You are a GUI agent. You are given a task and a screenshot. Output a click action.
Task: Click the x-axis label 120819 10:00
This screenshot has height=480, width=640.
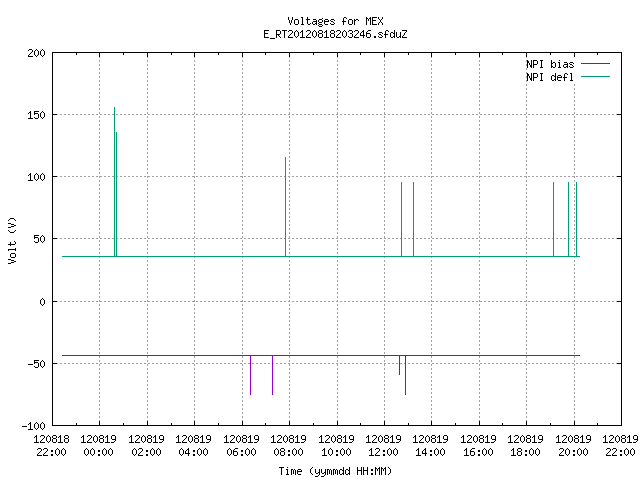(336, 446)
